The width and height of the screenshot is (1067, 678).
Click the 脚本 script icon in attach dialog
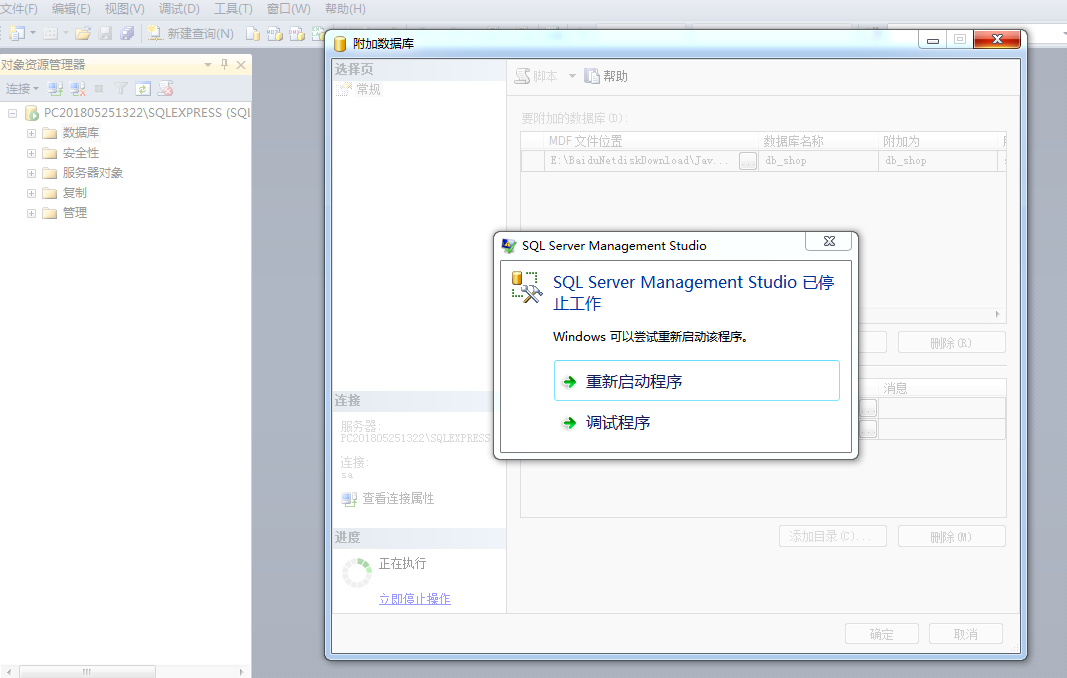pyautogui.click(x=523, y=76)
